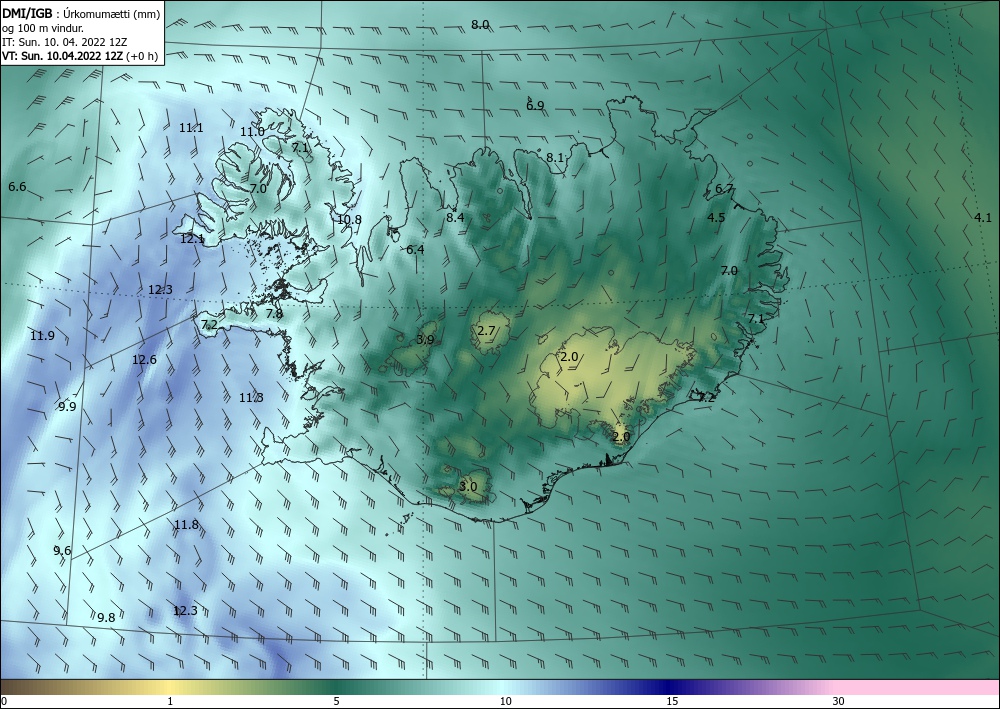Click the 9.6 value on the map
The height and width of the screenshot is (709, 1000).
coord(62,552)
